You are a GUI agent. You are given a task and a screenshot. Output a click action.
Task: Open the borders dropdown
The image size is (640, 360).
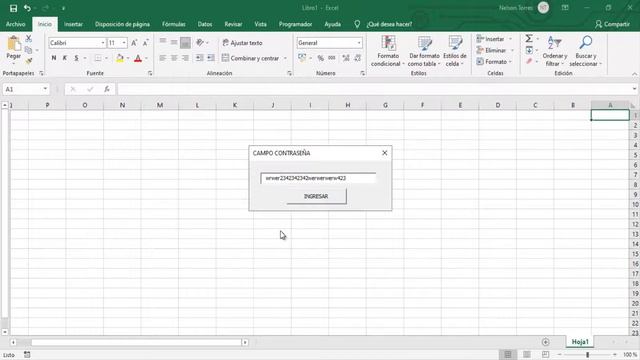(x=106, y=58)
